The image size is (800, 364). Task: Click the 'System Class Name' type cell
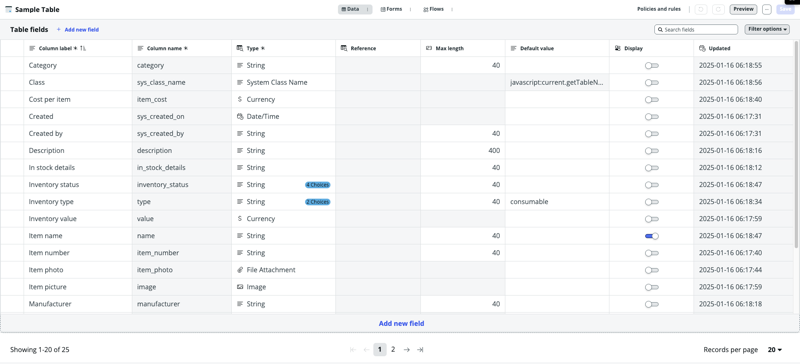(283, 83)
